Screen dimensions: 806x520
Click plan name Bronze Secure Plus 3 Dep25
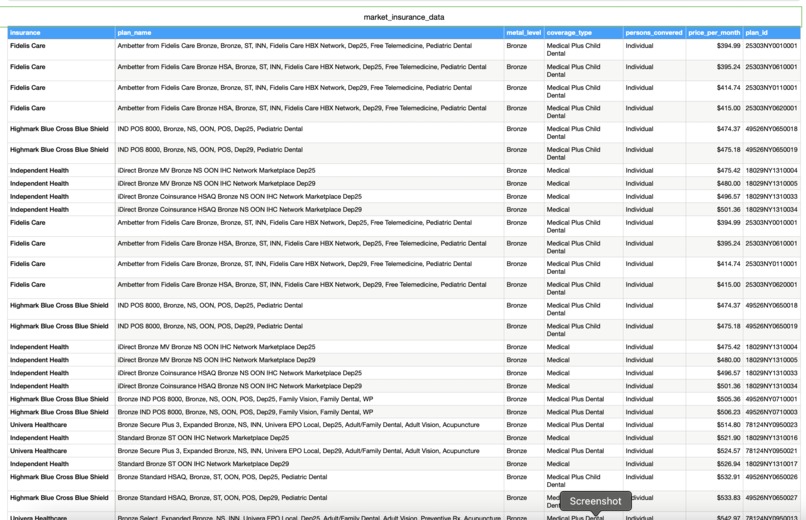(x=298, y=425)
